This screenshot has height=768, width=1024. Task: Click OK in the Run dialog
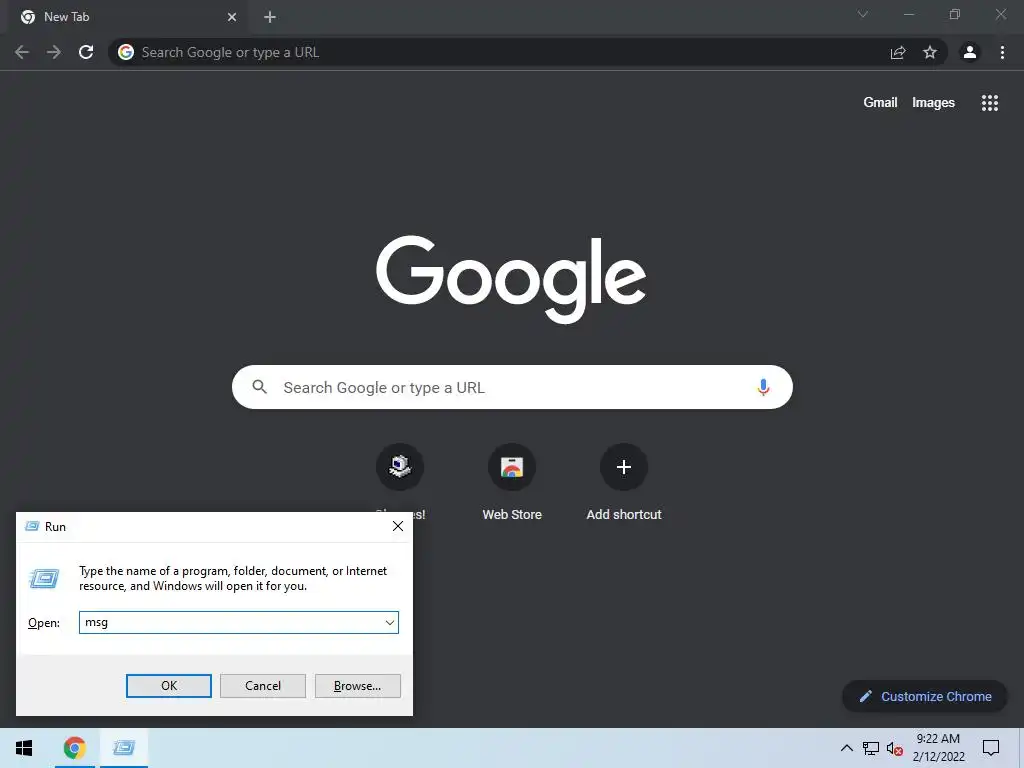168,686
